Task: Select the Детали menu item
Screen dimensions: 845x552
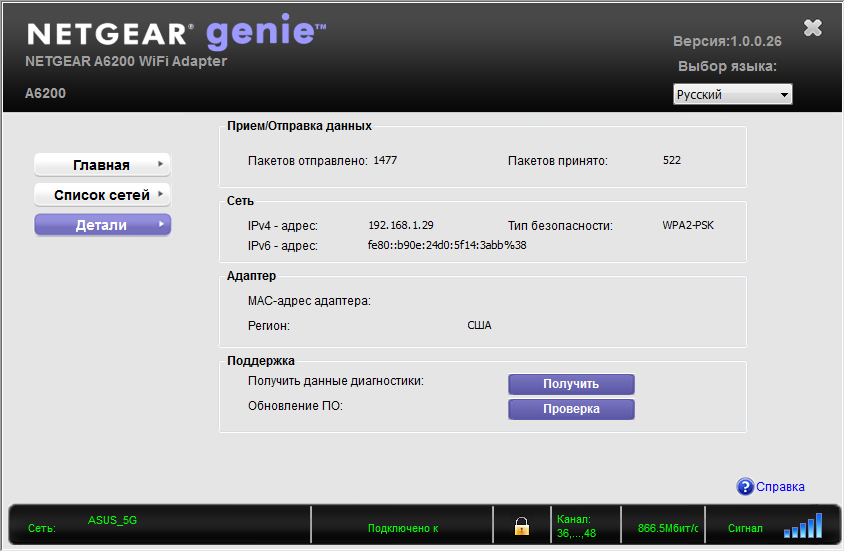Action: 102,225
